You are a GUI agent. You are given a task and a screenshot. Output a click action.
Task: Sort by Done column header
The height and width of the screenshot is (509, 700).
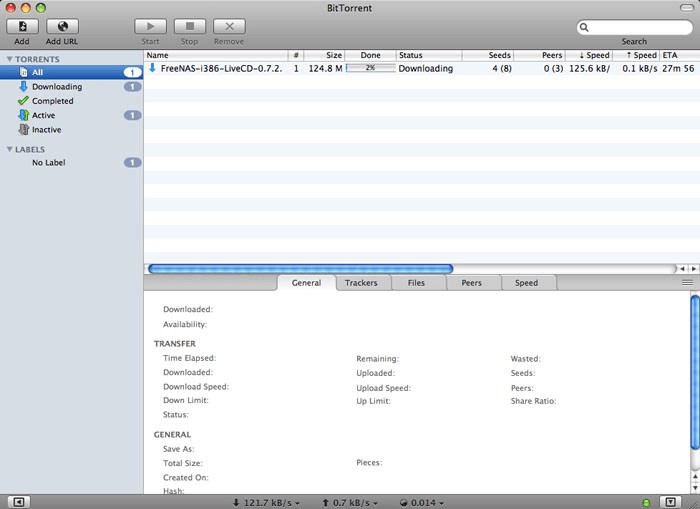coord(371,55)
